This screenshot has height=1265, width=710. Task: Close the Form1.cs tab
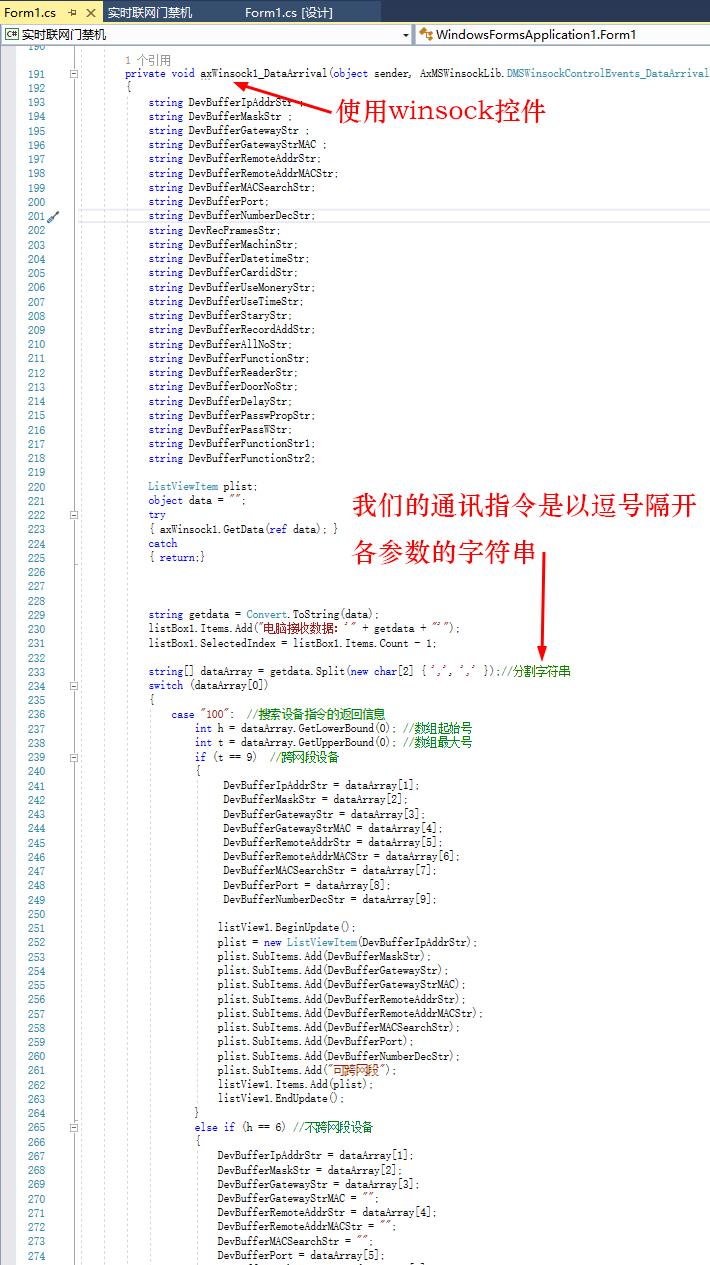click(x=91, y=13)
